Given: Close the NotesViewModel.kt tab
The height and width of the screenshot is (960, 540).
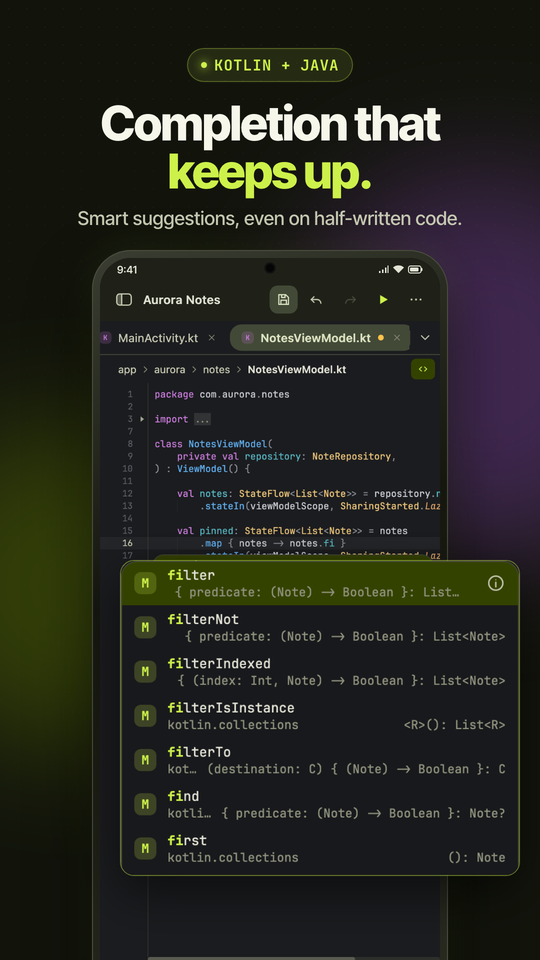Looking at the screenshot, I should click(397, 338).
